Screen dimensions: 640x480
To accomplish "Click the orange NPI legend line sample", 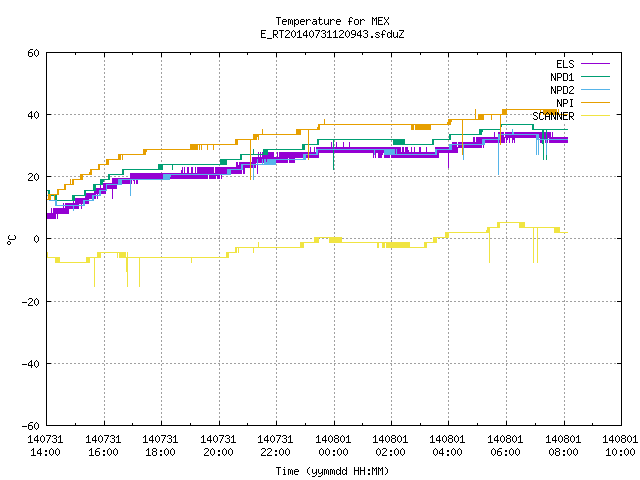I will click(x=595, y=102).
